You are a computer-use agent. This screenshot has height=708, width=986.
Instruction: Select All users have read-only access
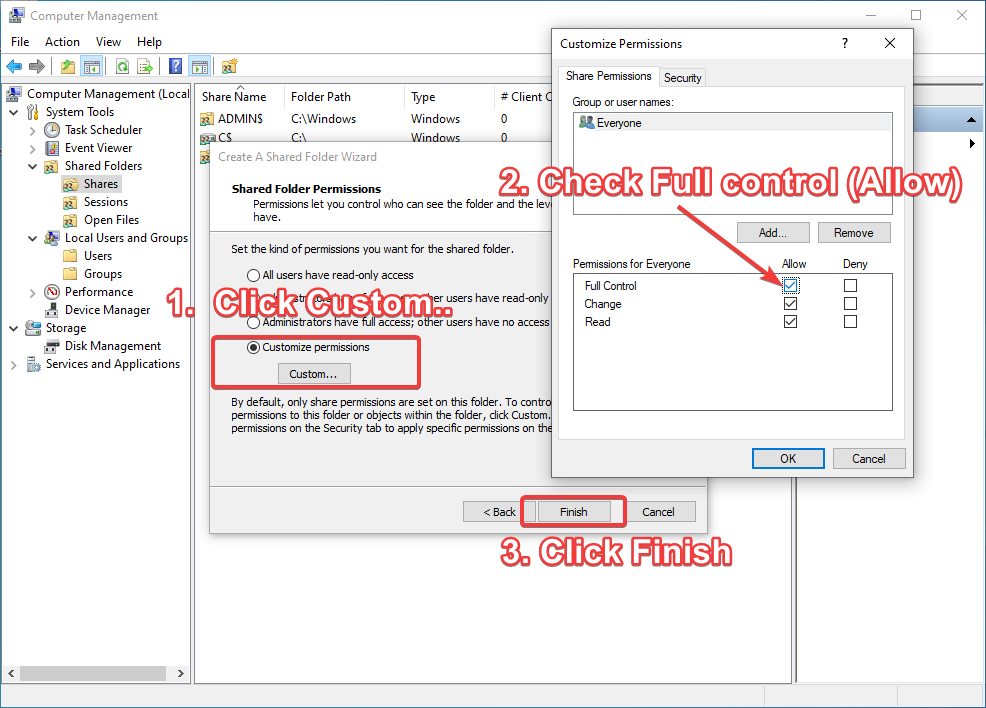[x=253, y=275]
